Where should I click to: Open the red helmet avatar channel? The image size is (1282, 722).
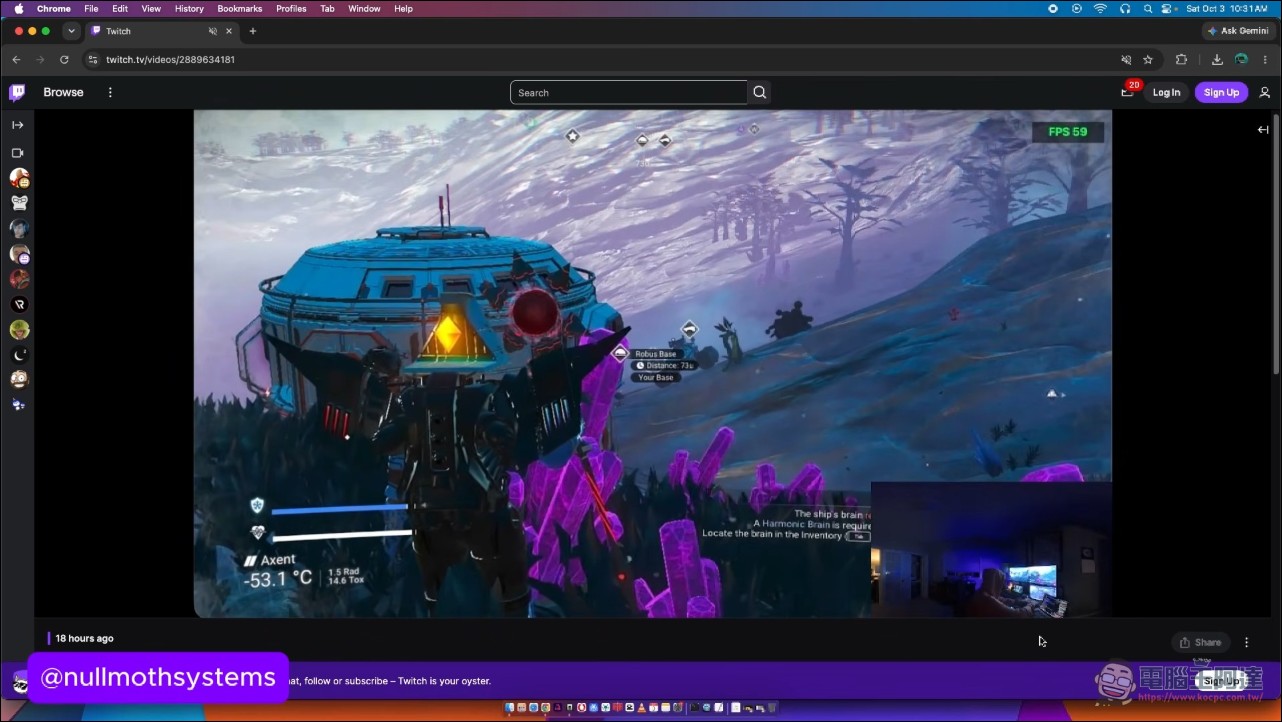19,279
